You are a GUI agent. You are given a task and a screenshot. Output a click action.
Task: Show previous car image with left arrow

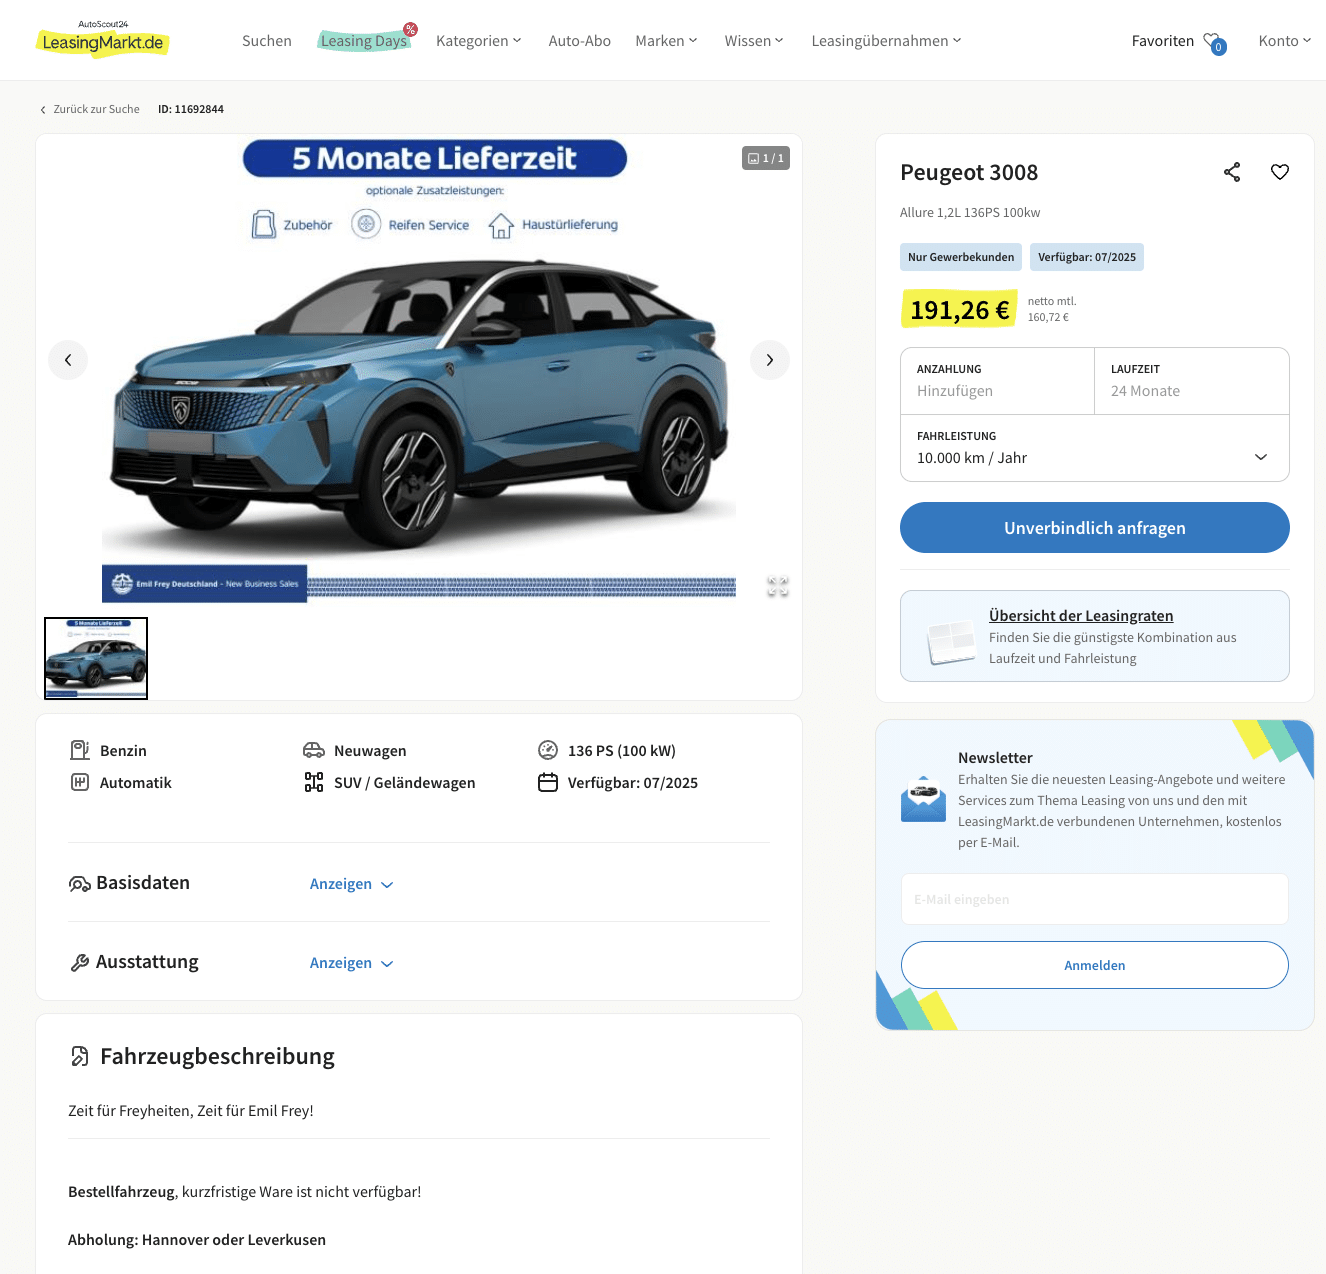[68, 360]
